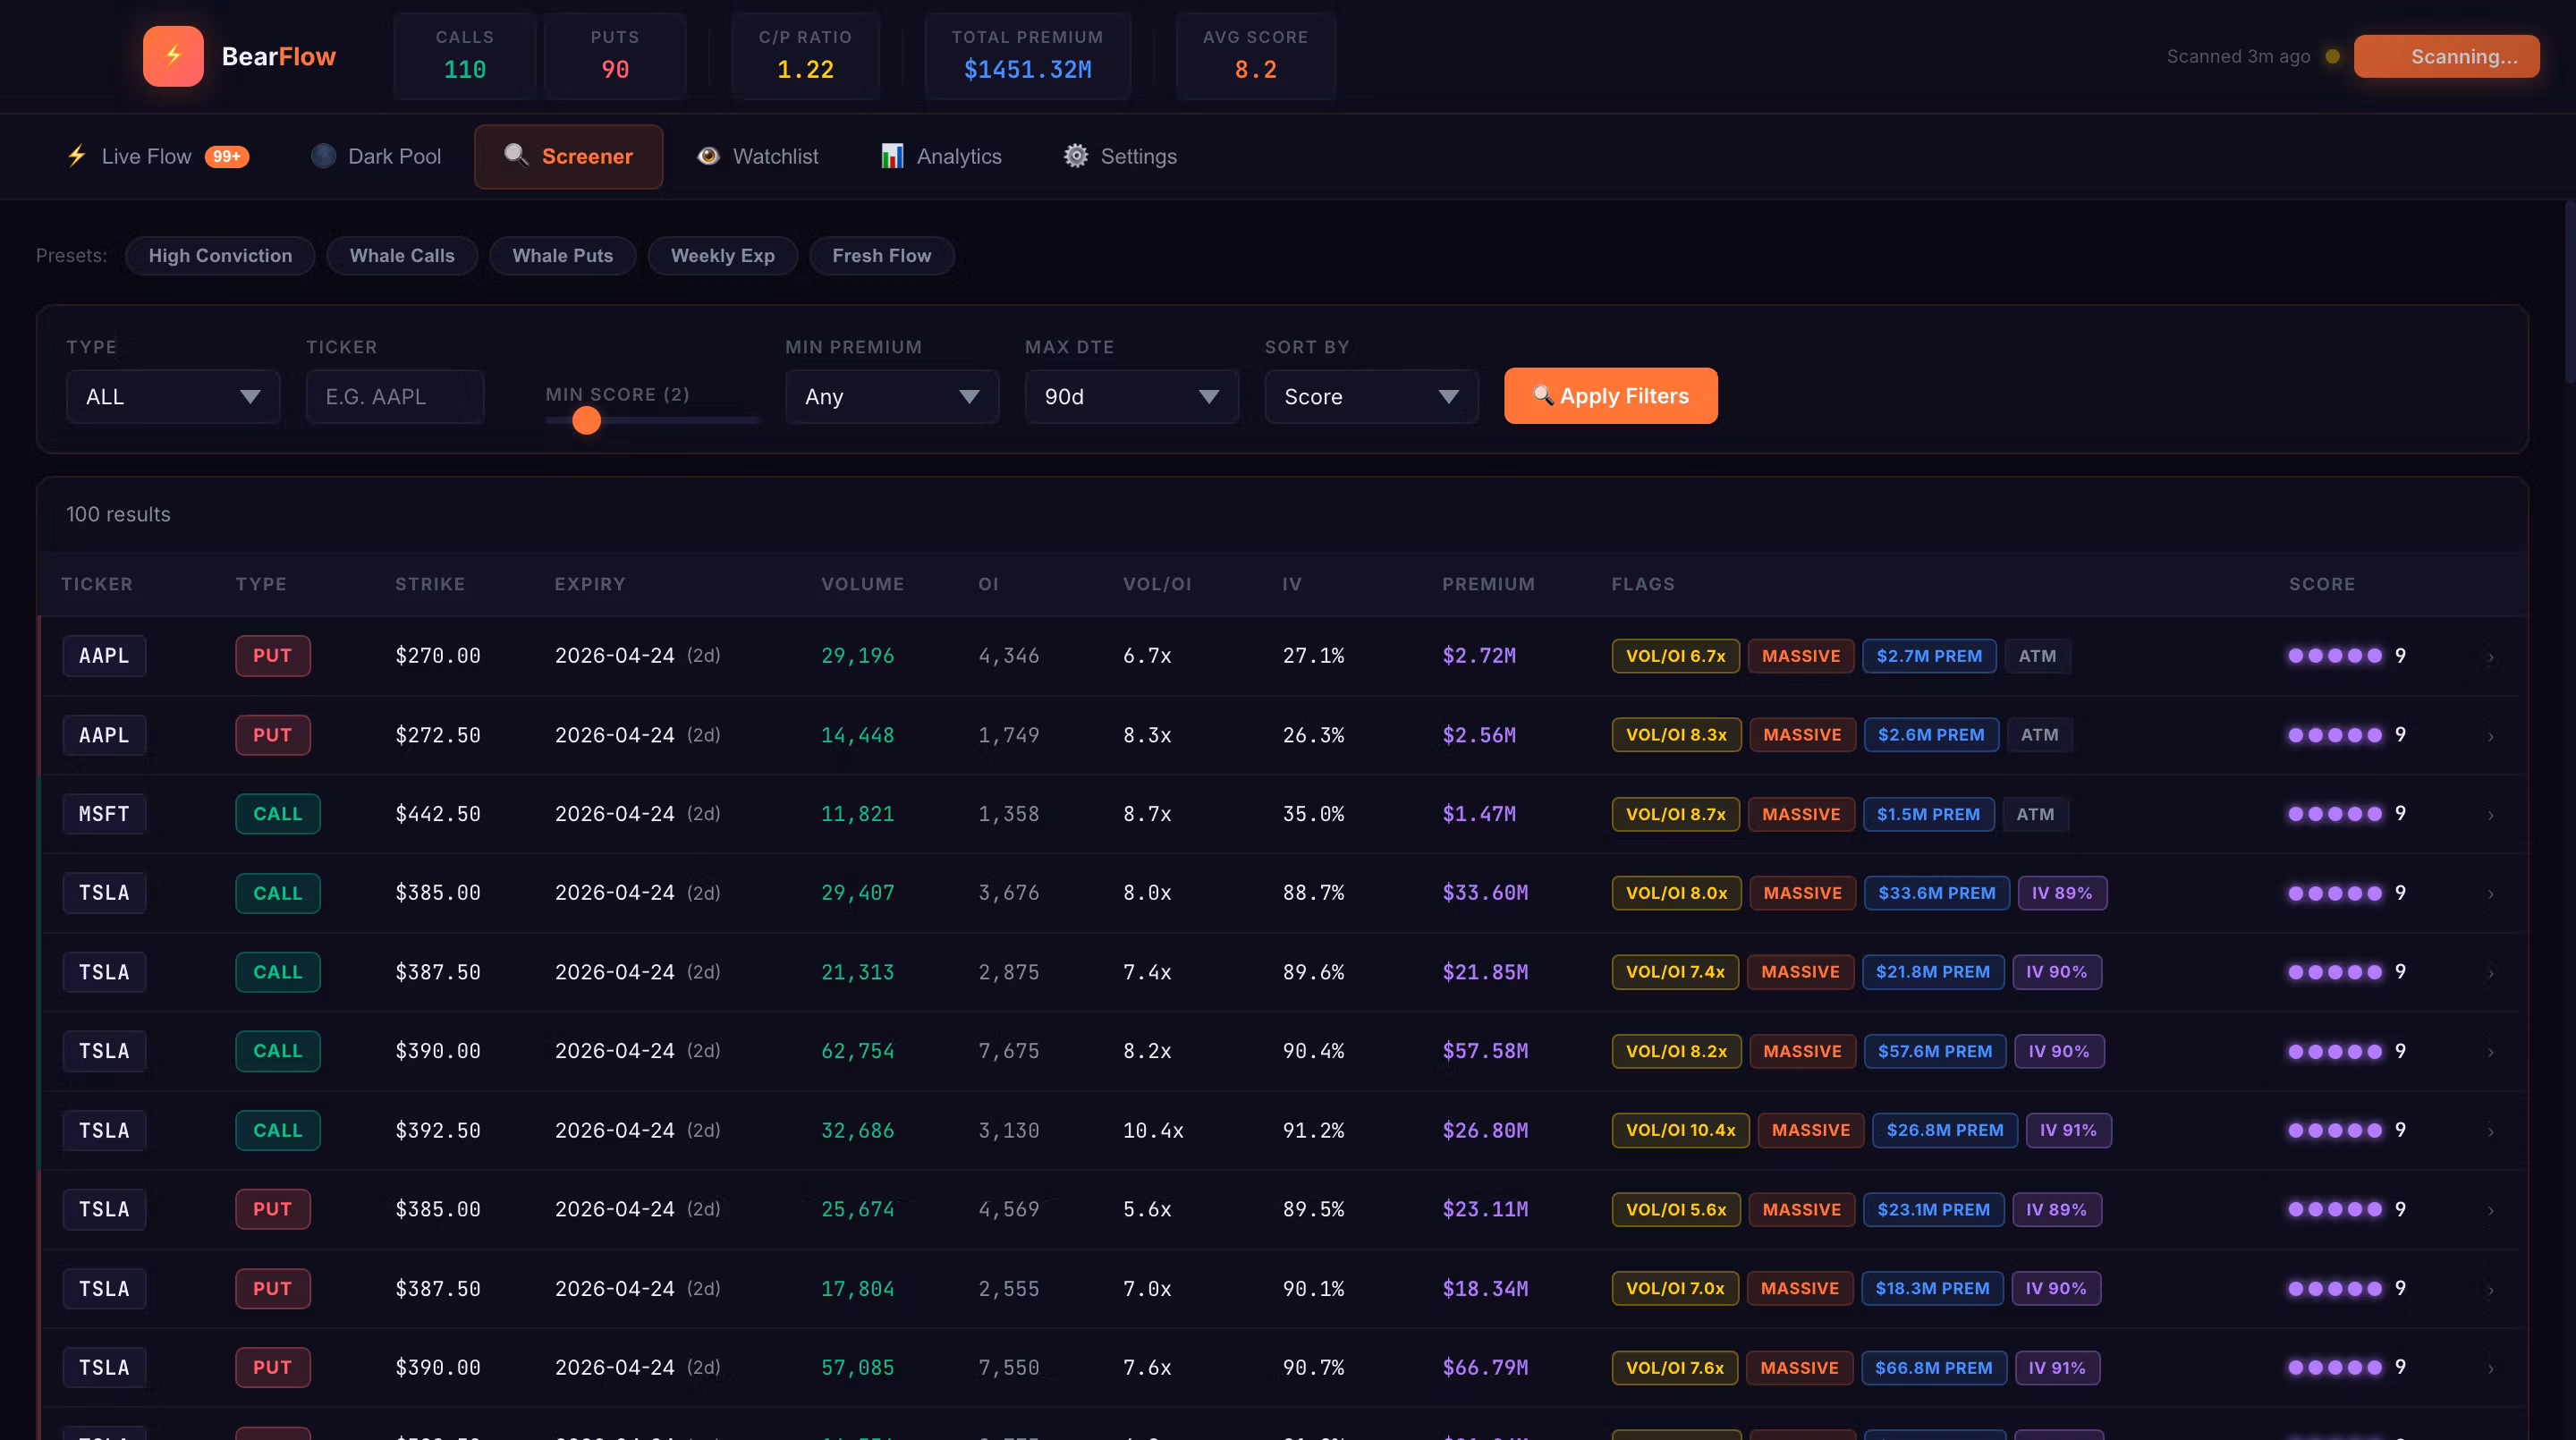Screen dimensions: 2576x1440
Task: Open row arrow for MSFT $442.50 call
Action: pos(2490,815)
